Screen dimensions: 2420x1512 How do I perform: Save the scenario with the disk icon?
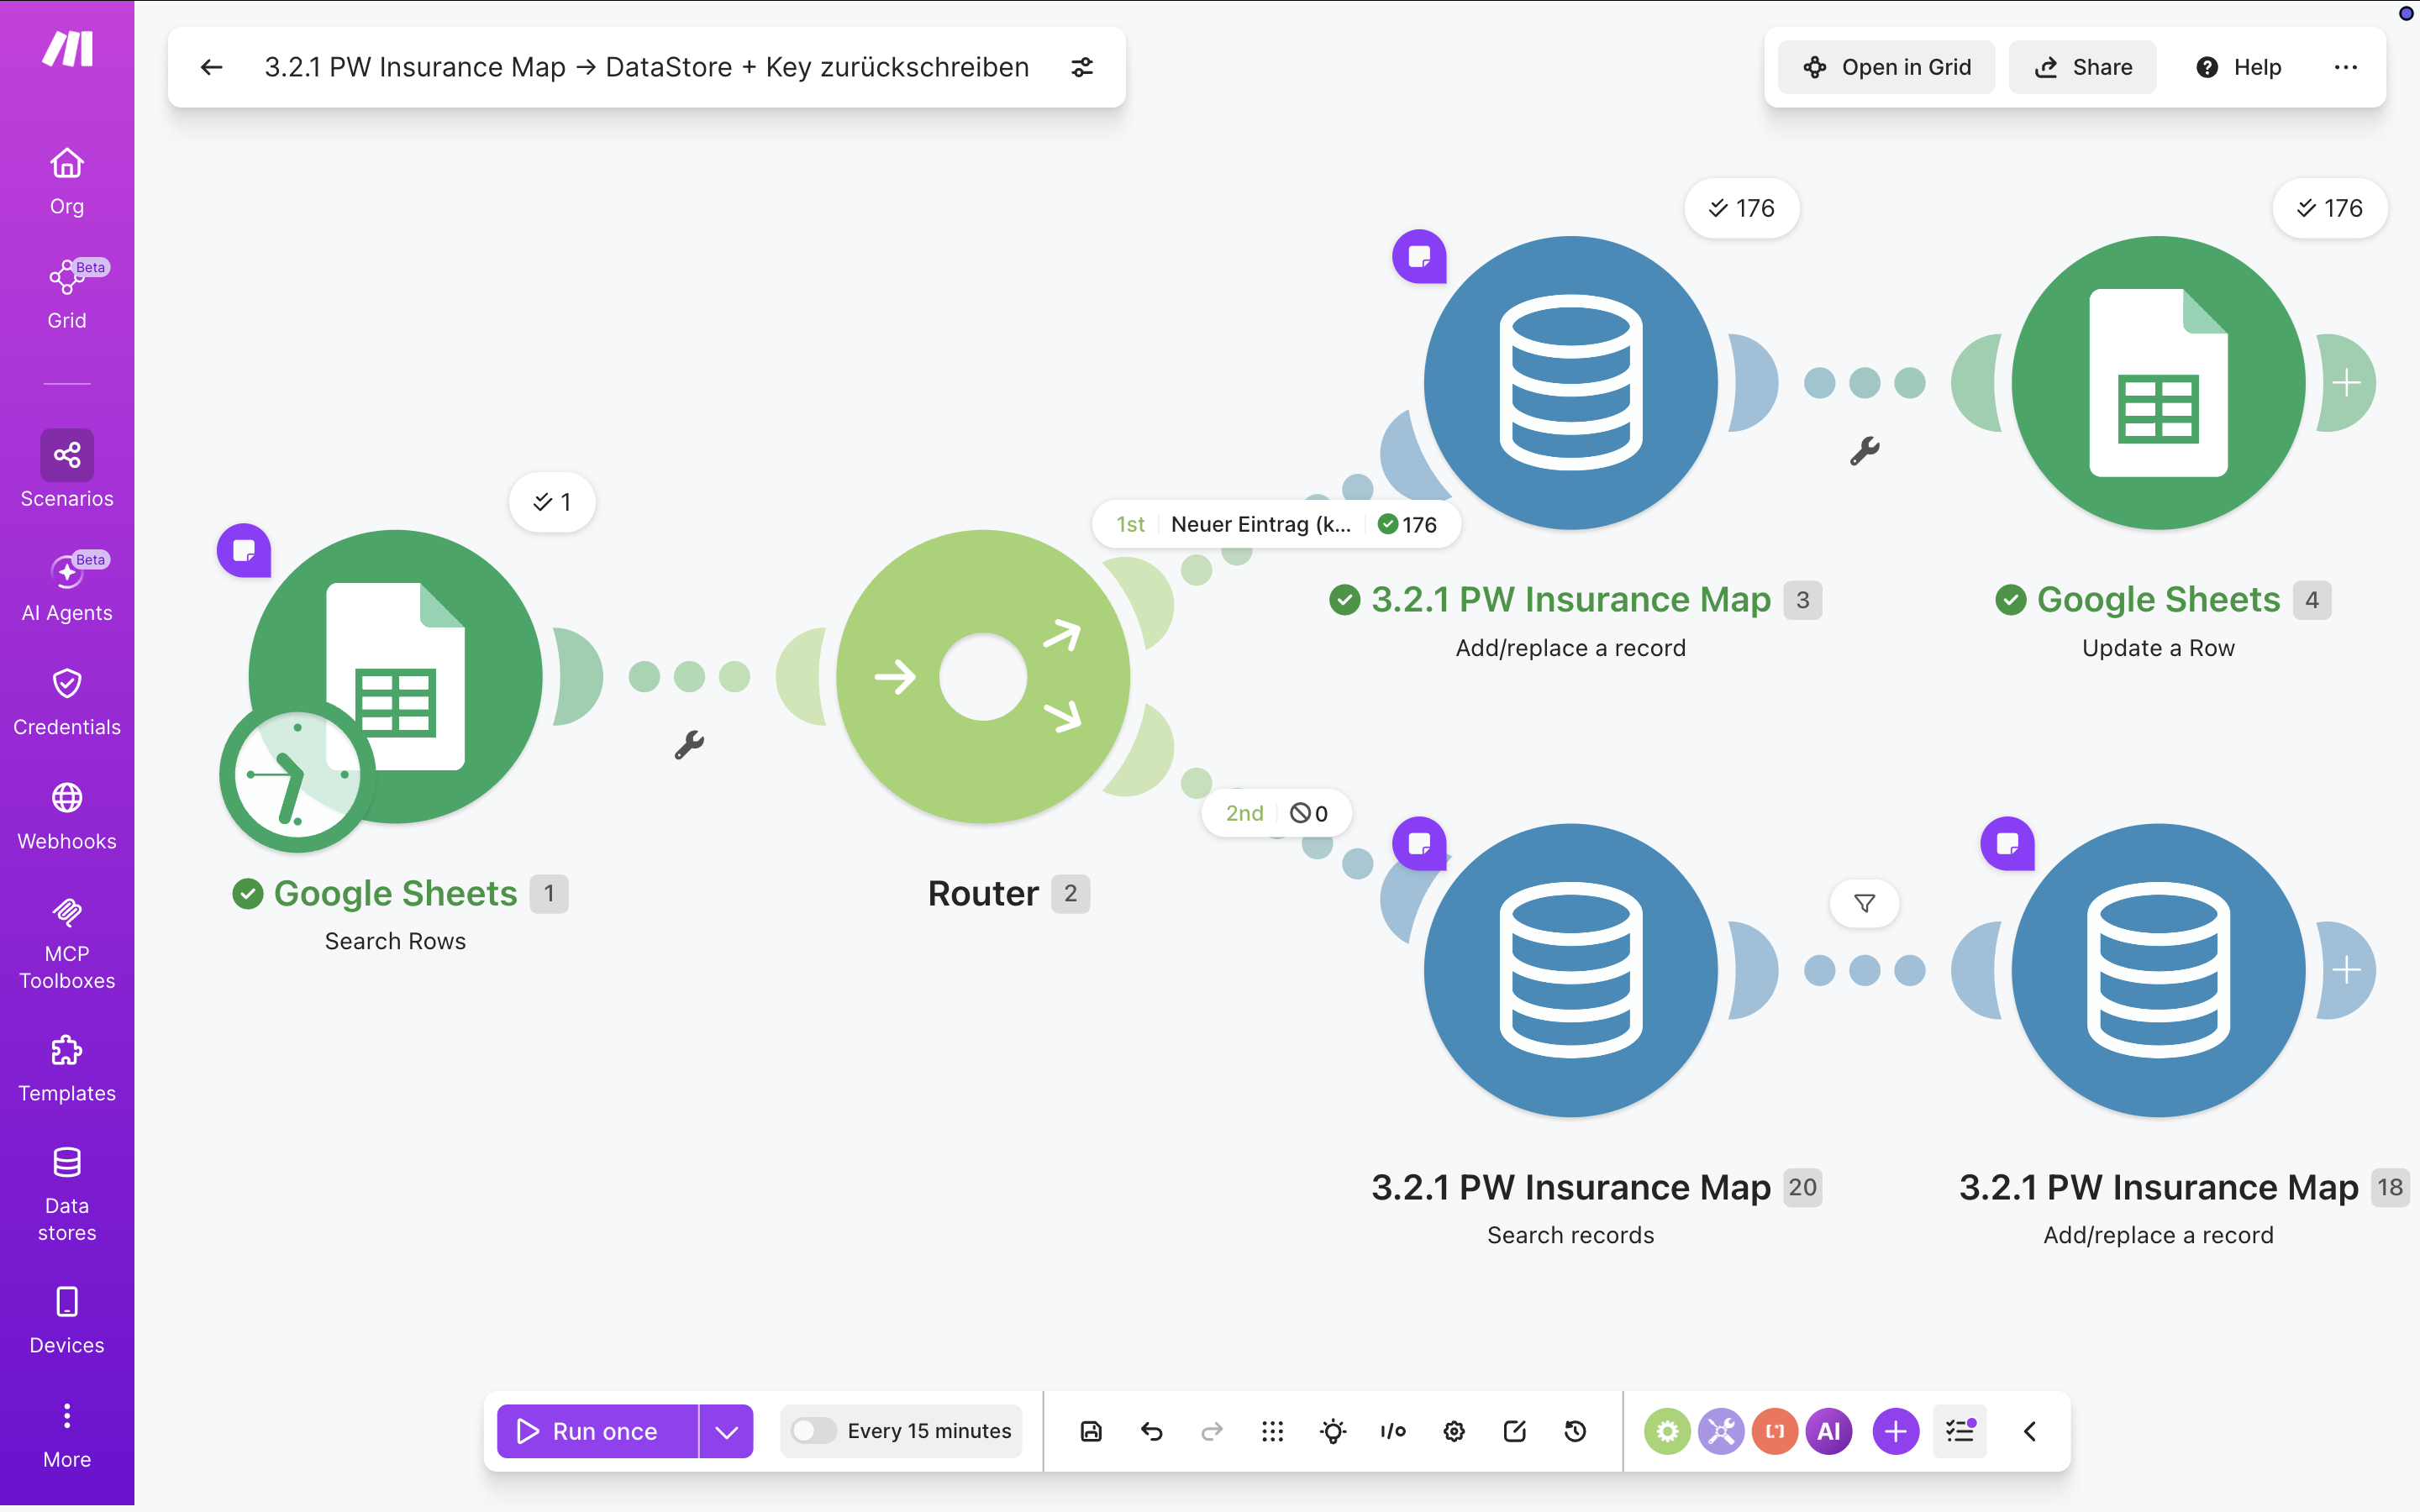1091,1431
